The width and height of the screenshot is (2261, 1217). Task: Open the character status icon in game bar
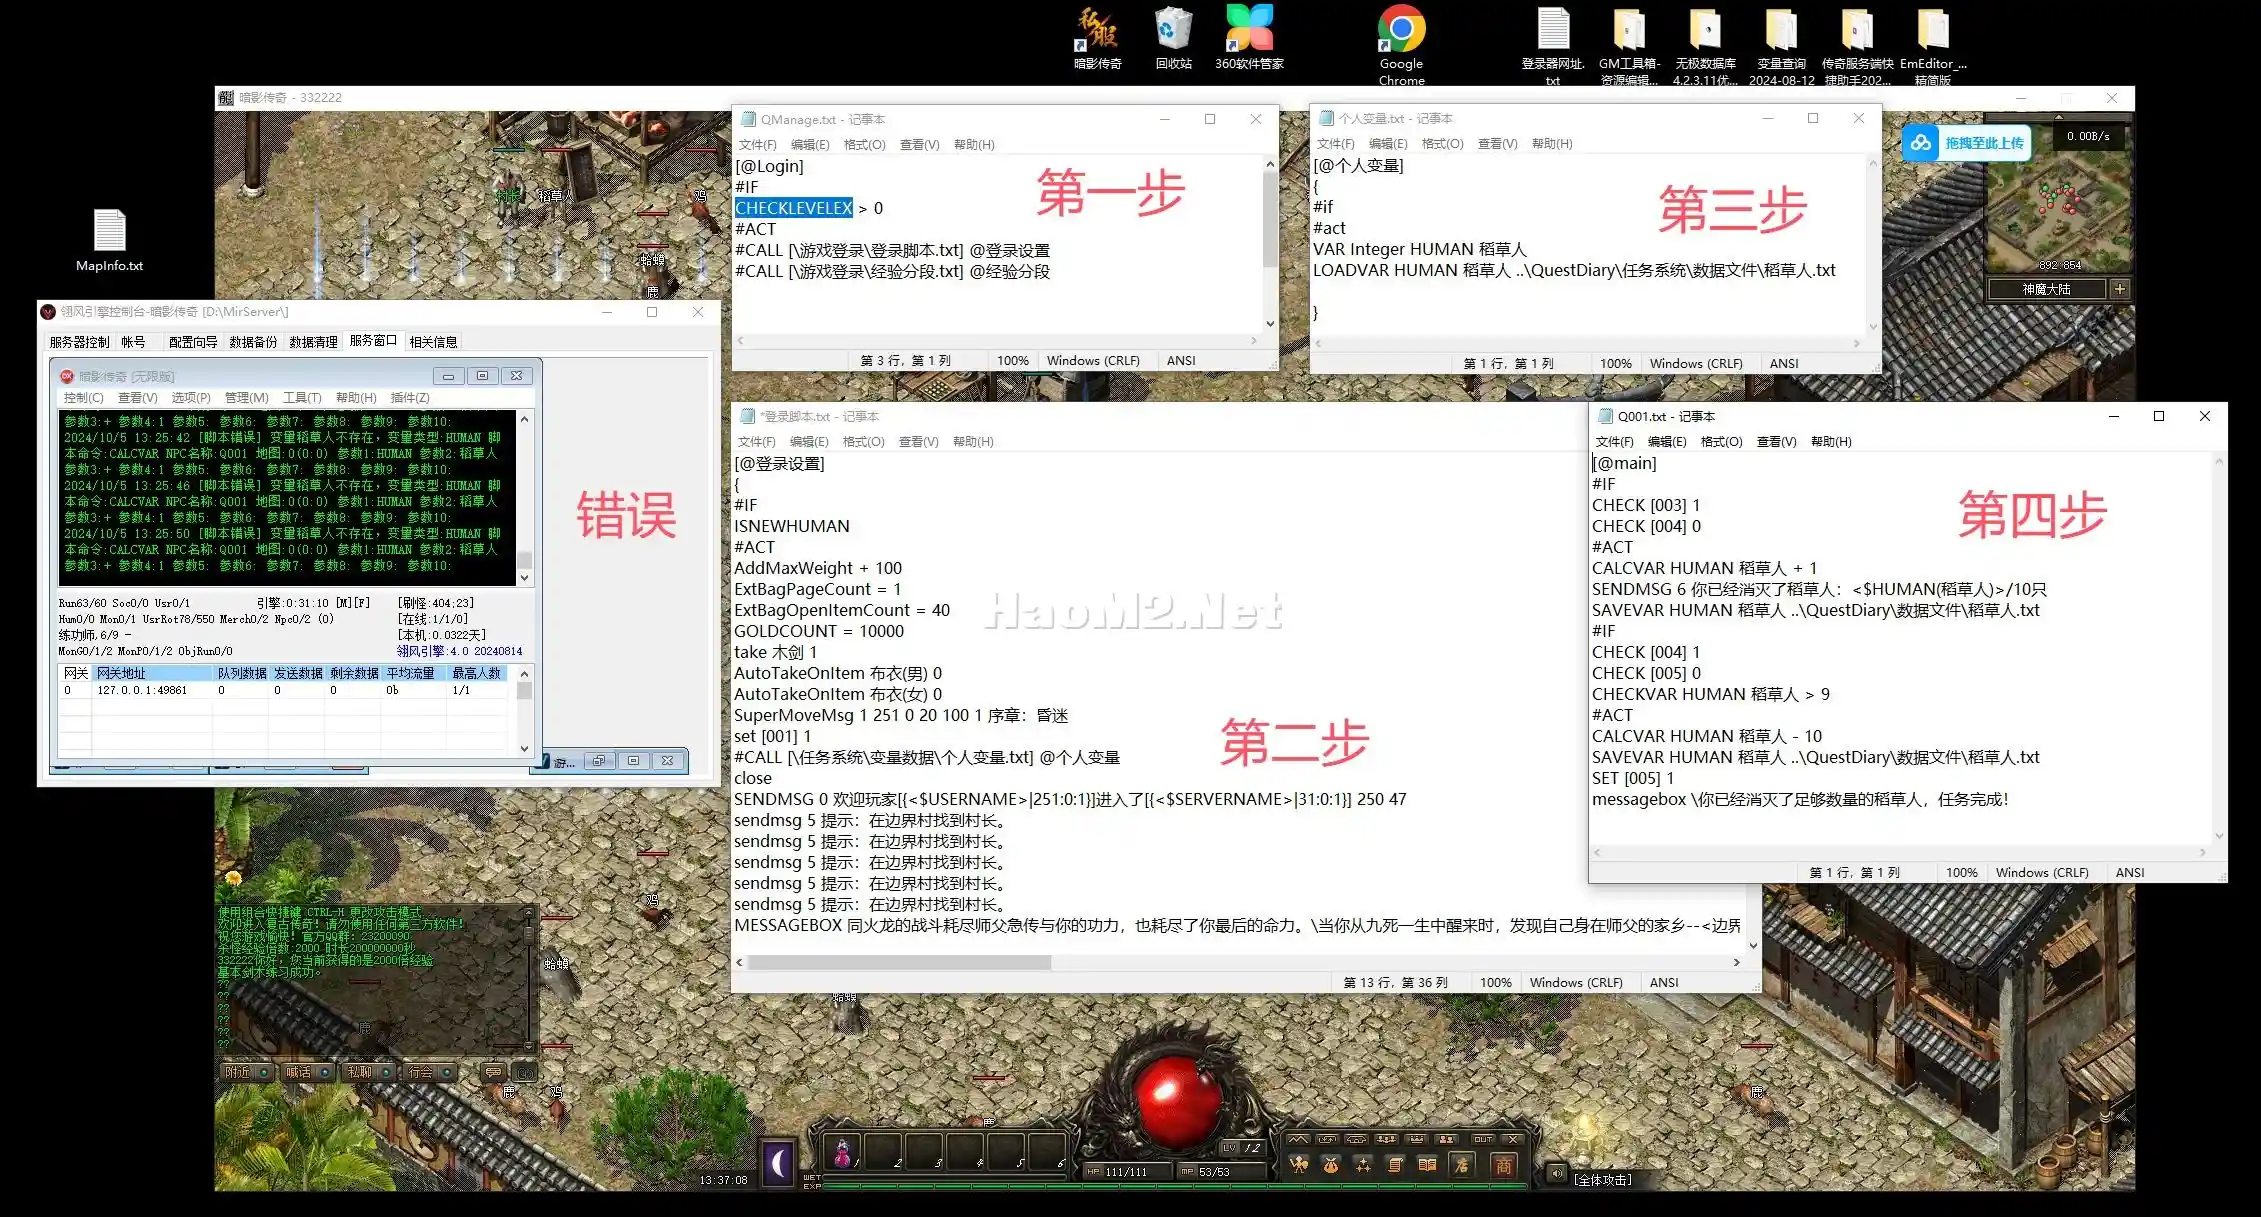1299,1166
